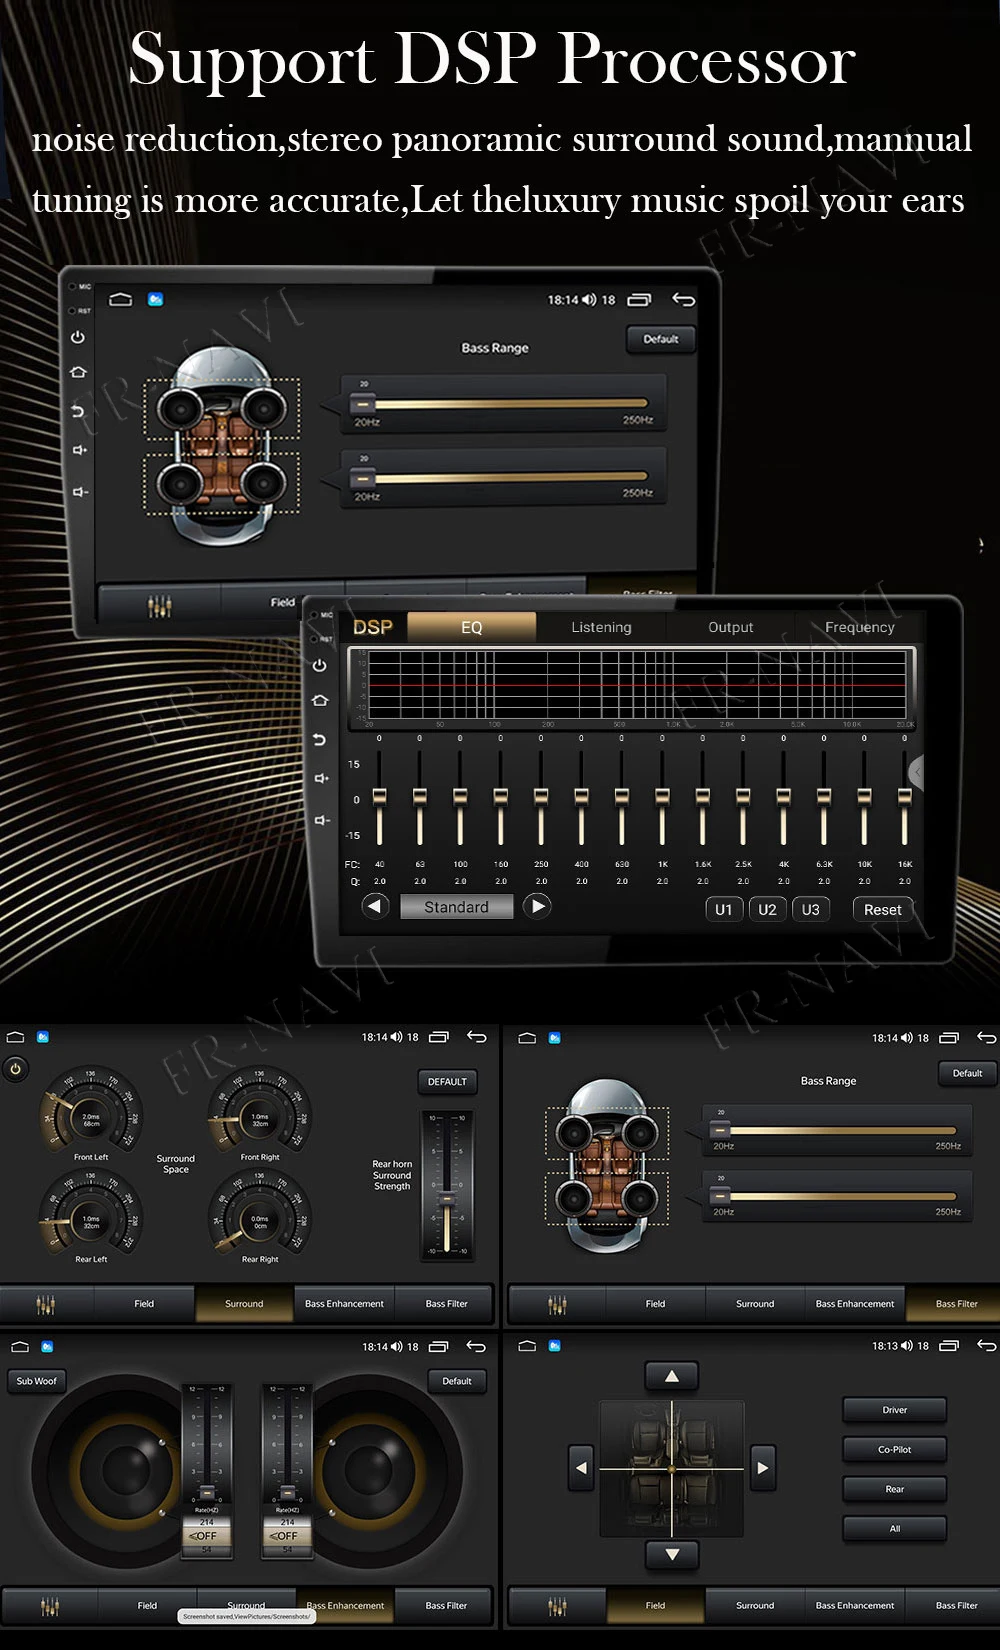Adjust the Front Left surround dial
The image size is (1000, 1650).
point(91,1116)
